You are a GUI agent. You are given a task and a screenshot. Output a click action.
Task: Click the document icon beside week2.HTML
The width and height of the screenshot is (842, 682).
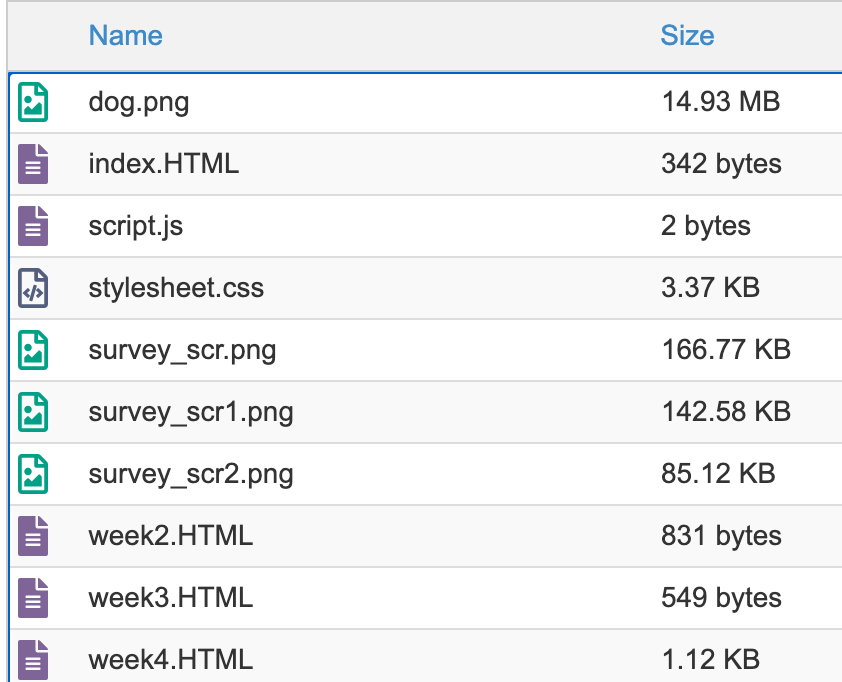click(x=33, y=536)
